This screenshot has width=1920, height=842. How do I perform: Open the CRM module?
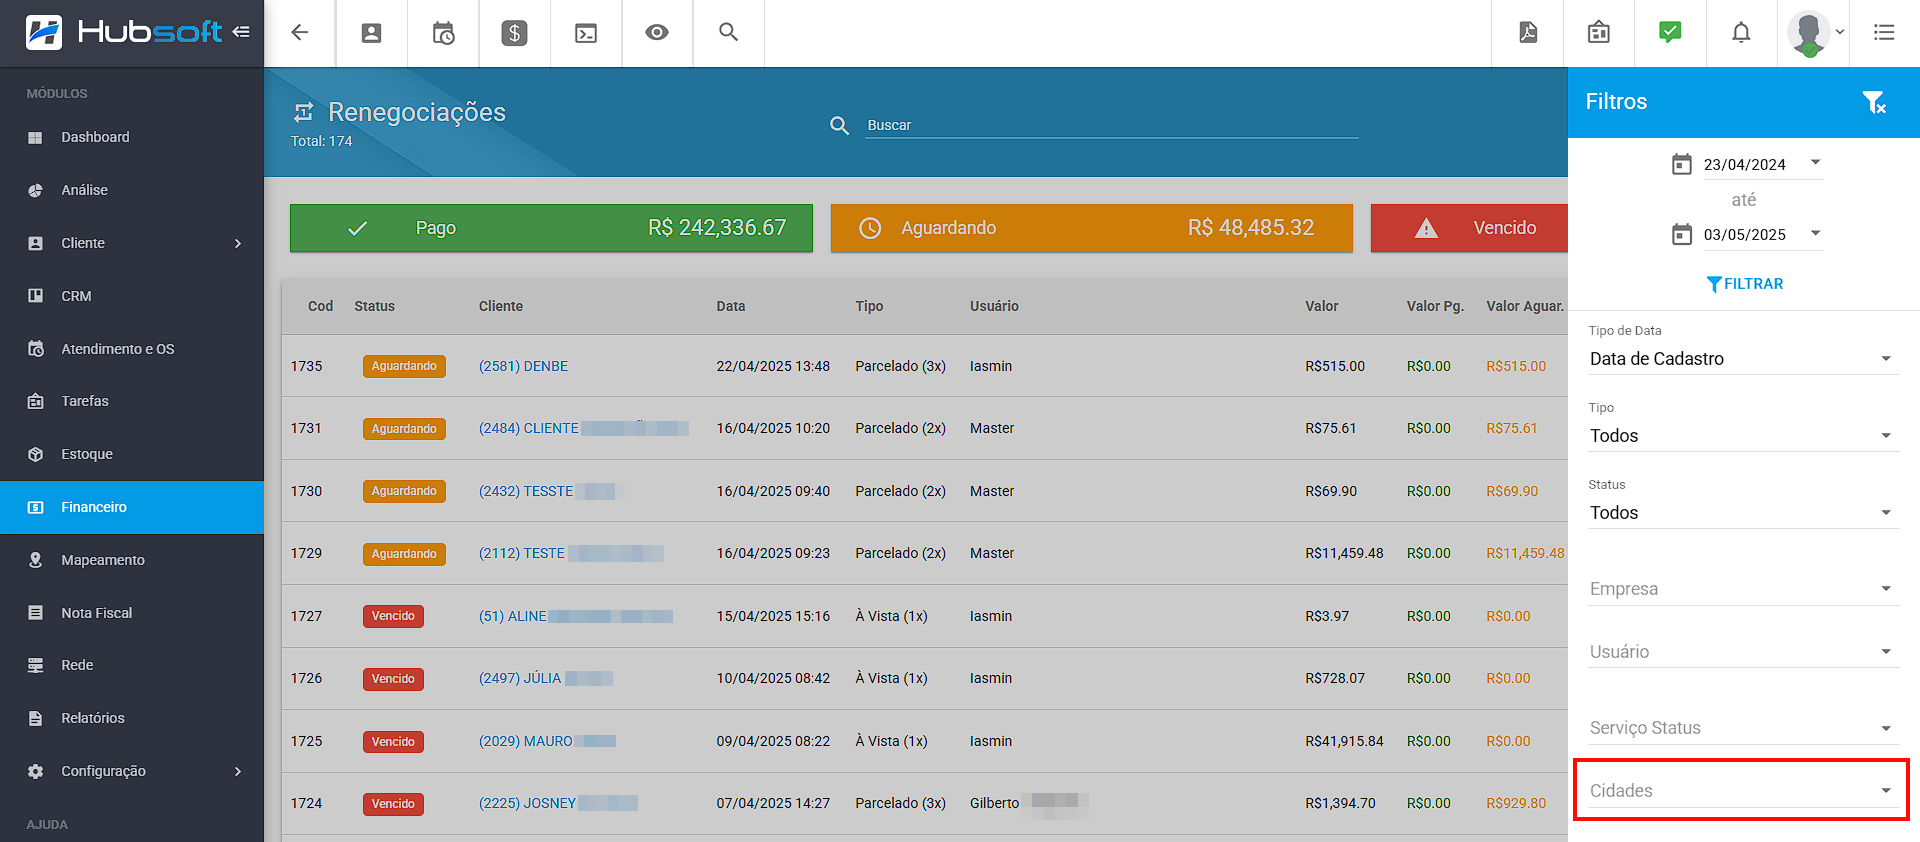point(132,296)
